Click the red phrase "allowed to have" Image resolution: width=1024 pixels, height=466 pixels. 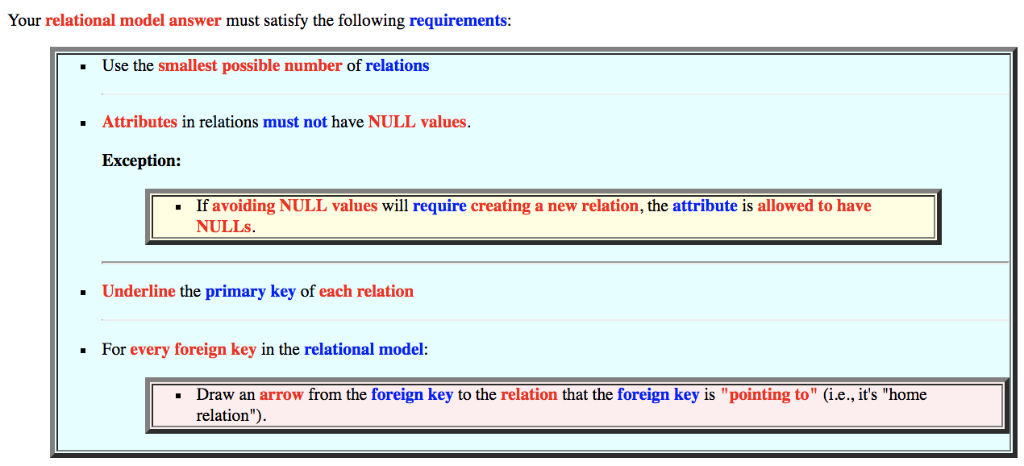[x=812, y=206]
